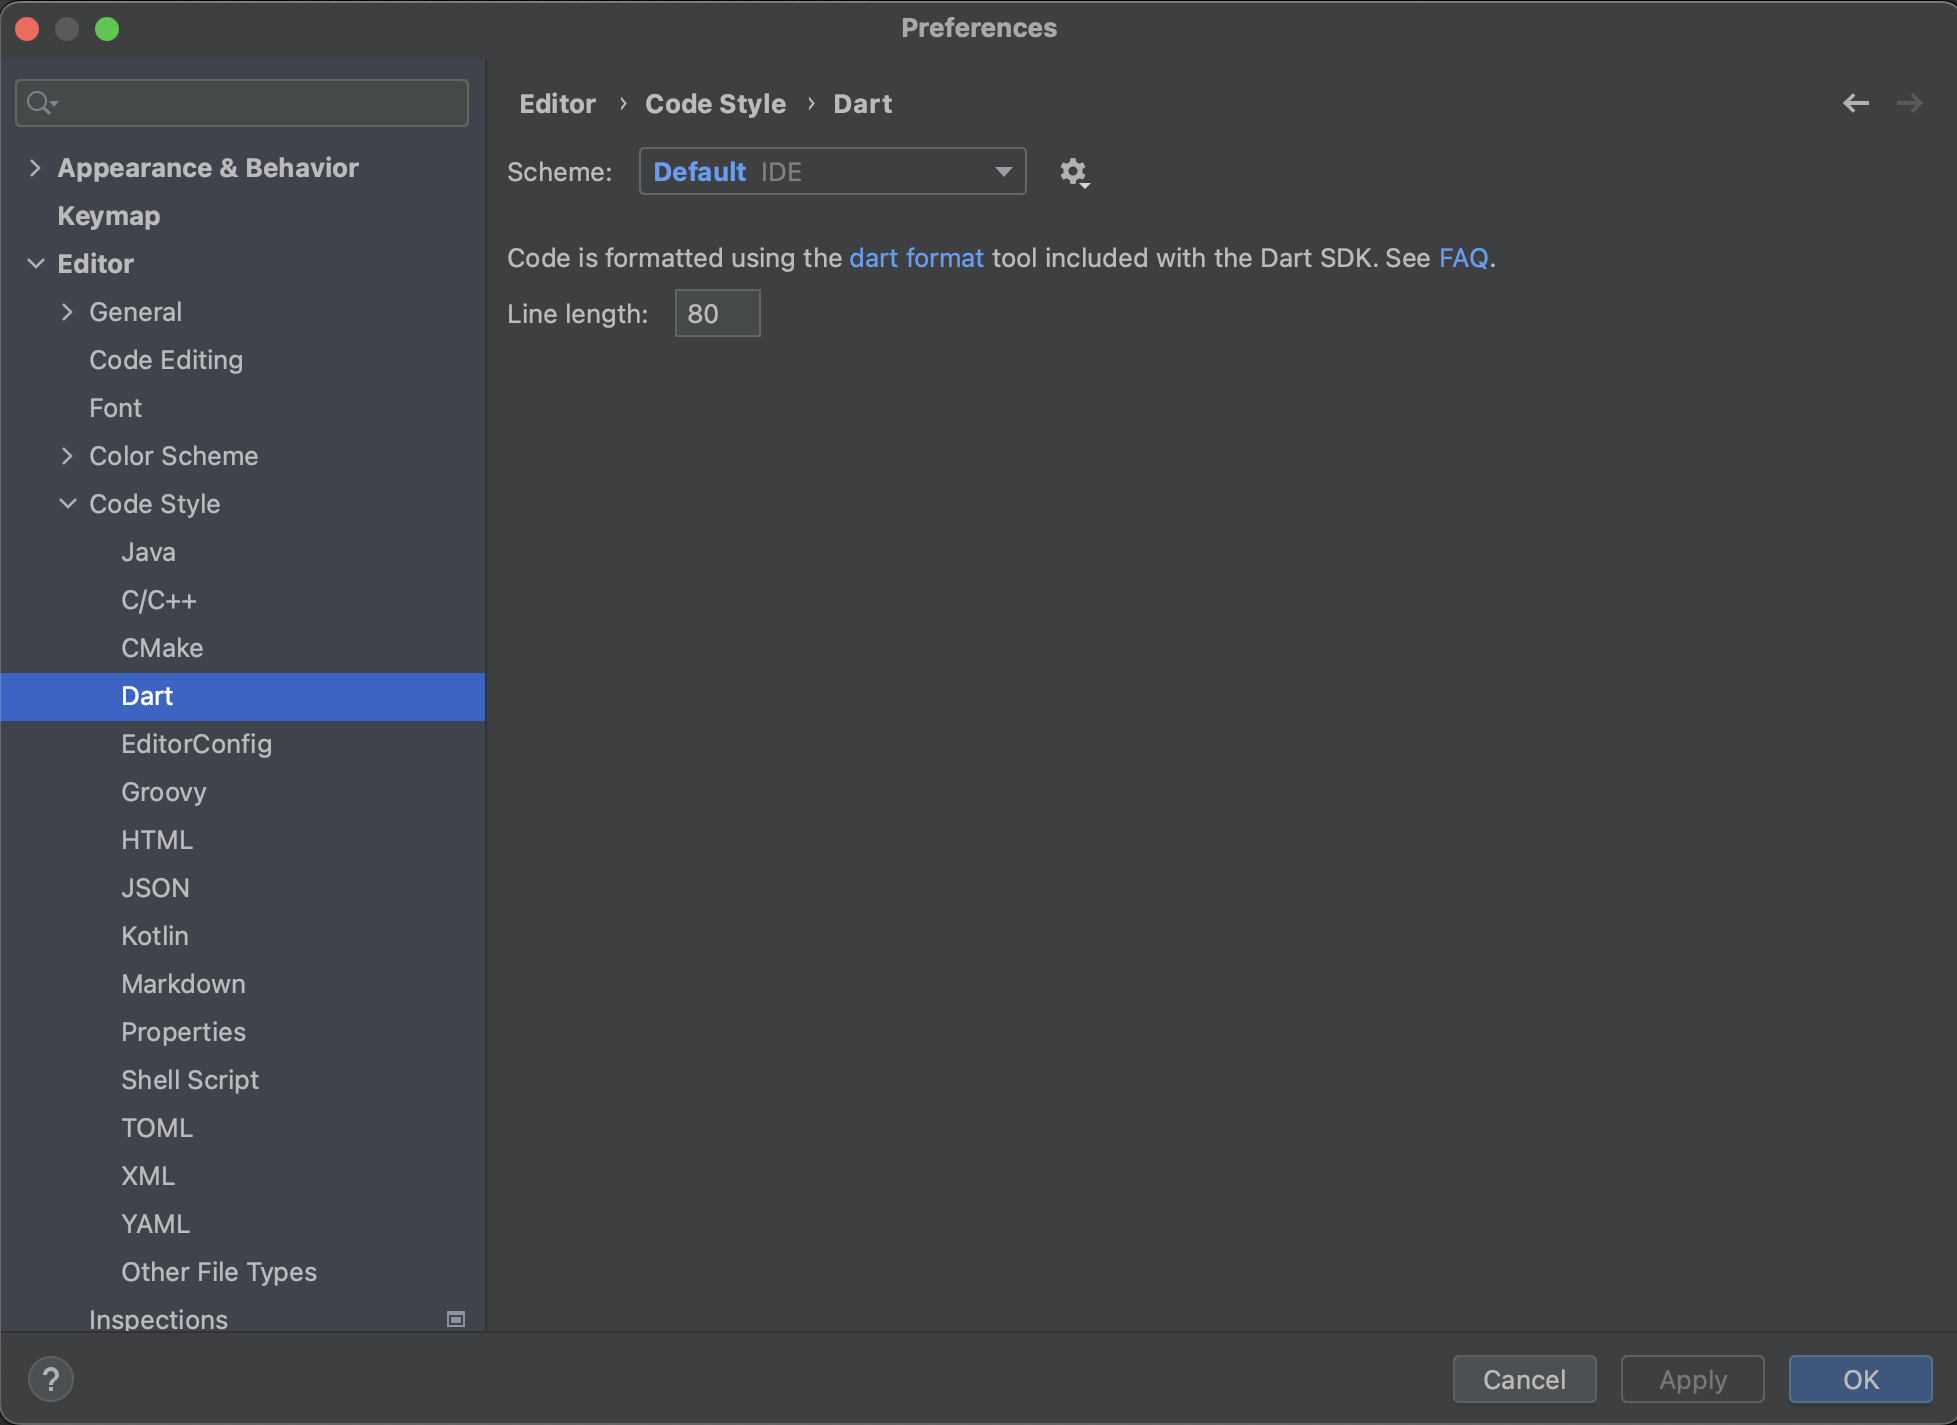This screenshot has width=1957, height=1425.
Task: Collapse the Code Style subsection
Action: click(x=67, y=504)
